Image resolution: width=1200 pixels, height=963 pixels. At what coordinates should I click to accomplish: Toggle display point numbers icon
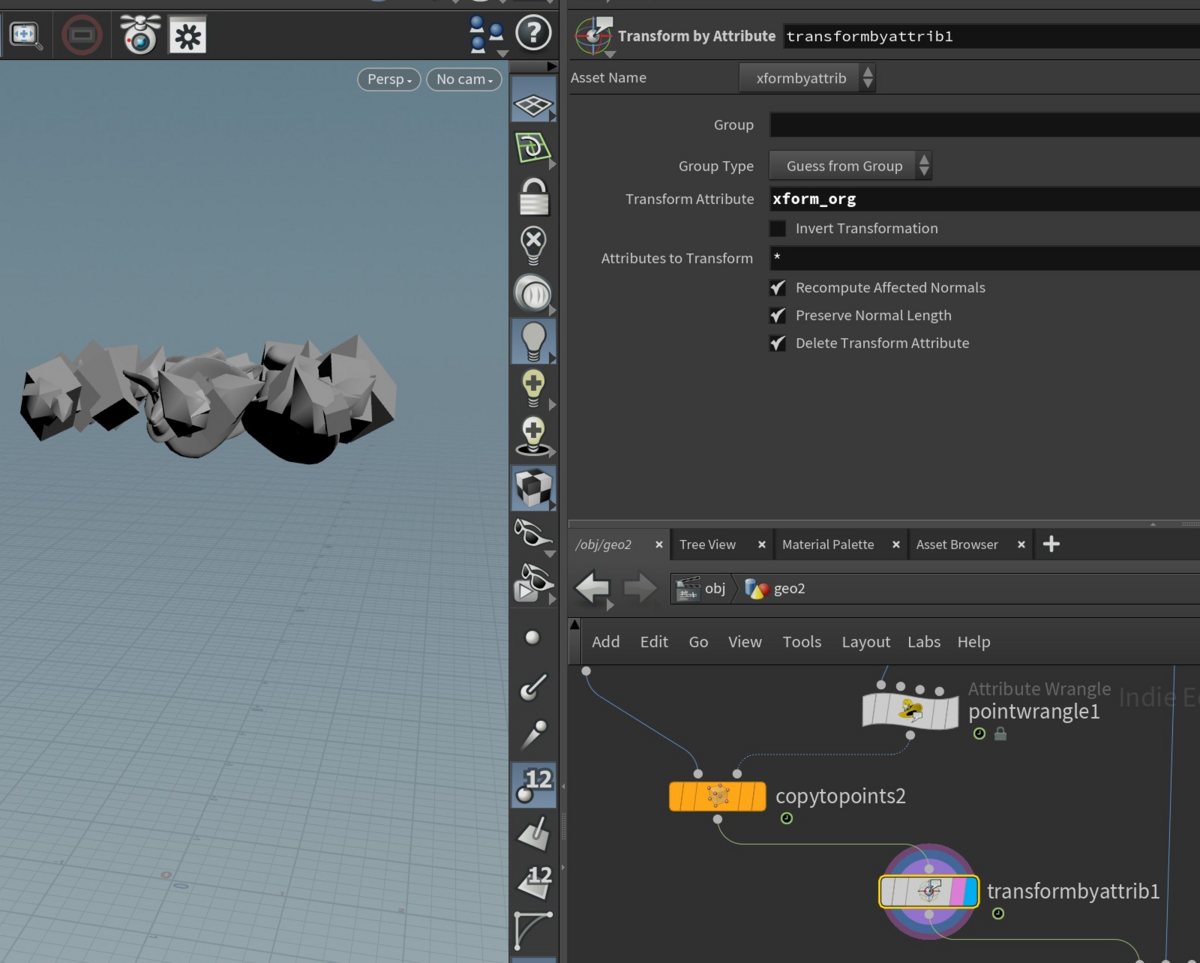pos(533,785)
